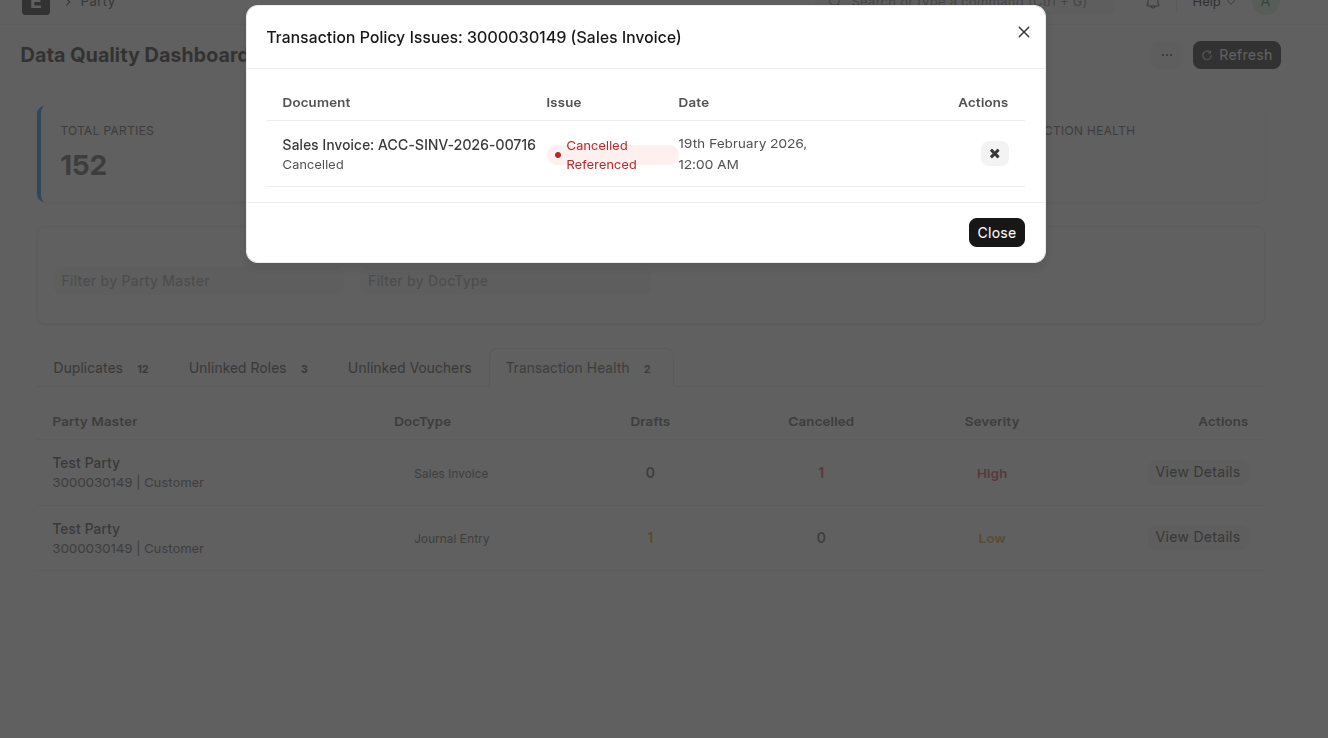Open the Unlinked Vouchers tab
This screenshot has width=1329, height=738.
409,368
